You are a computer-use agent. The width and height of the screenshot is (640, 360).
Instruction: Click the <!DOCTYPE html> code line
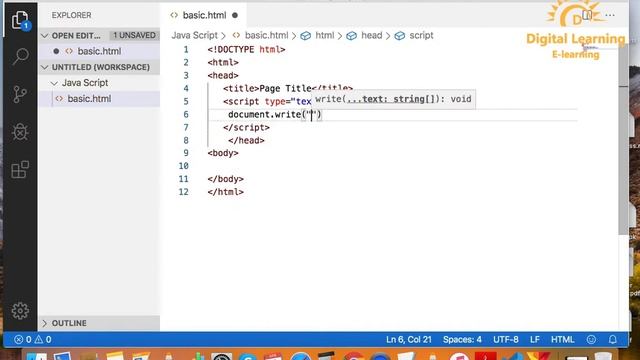click(246, 50)
